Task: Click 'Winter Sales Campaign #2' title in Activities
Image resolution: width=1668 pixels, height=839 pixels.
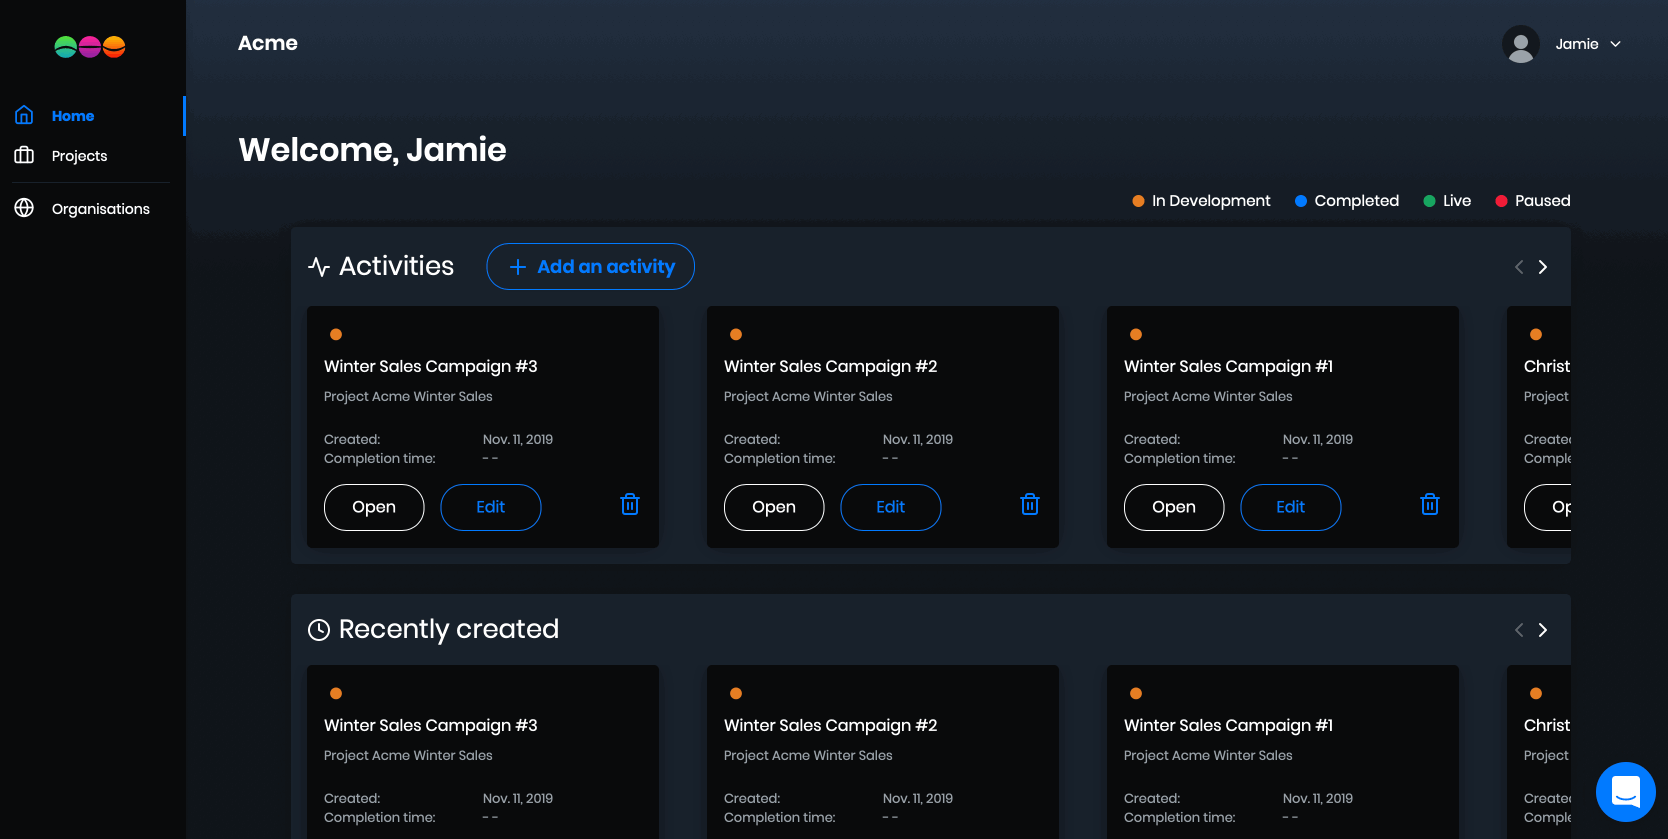Action: click(x=831, y=366)
